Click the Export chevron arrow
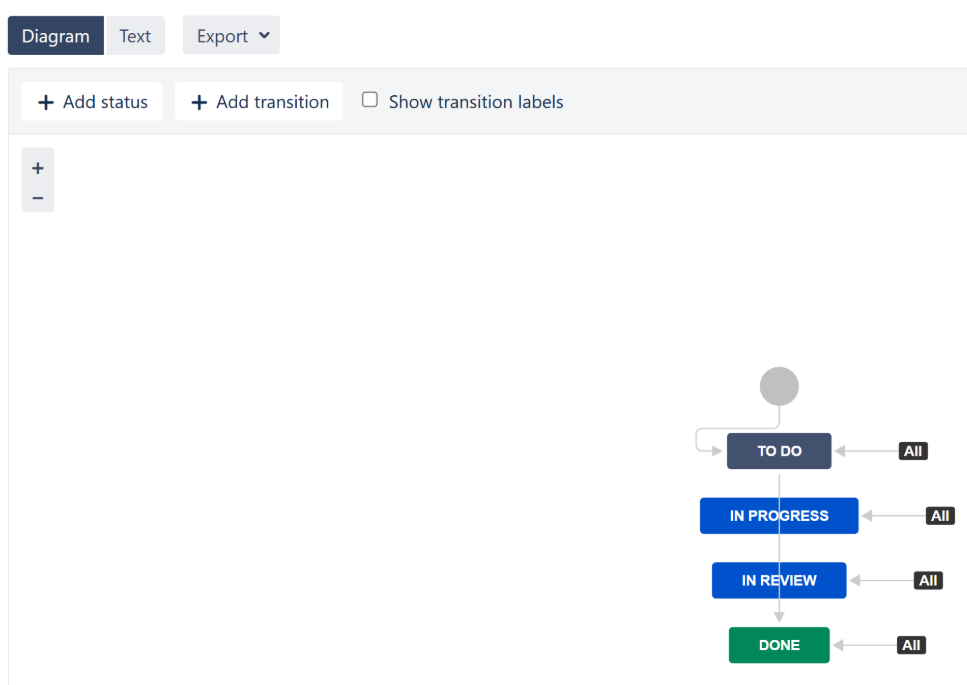Image resolution: width=967 pixels, height=685 pixels. 265,35
